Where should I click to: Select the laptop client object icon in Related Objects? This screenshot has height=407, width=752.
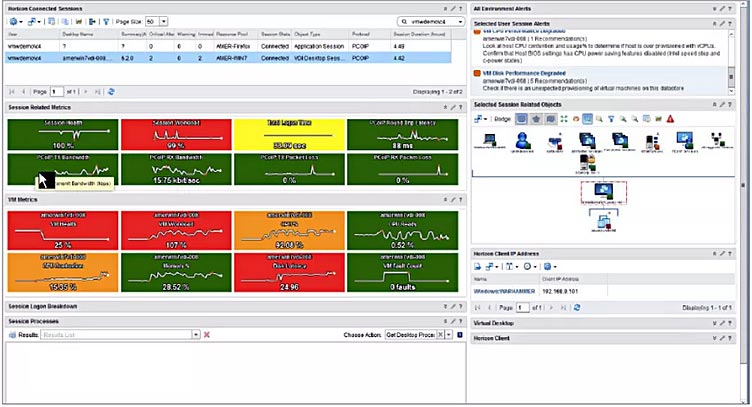point(489,140)
